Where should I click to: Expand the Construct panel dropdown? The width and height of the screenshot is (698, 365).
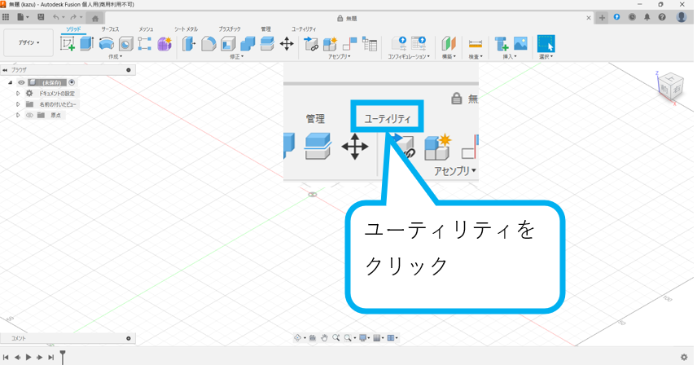coord(449,57)
